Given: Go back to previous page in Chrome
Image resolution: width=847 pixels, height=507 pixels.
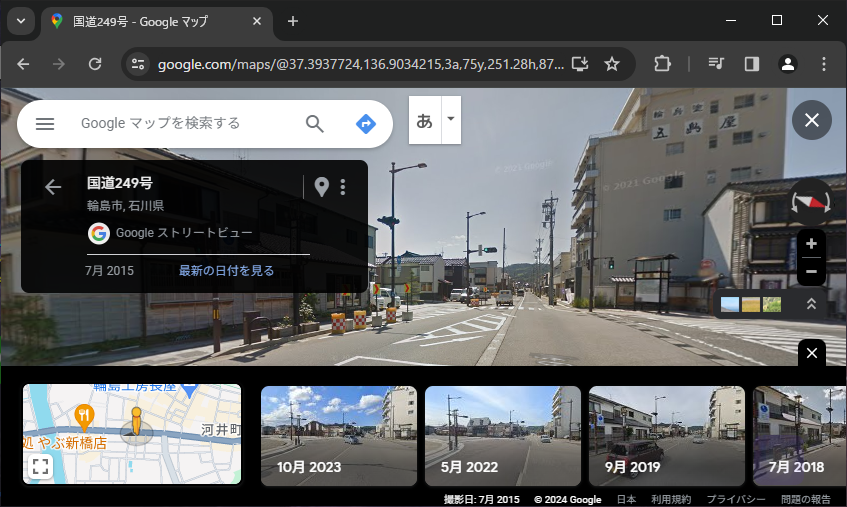Looking at the screenshot, I should click(23, 64).
